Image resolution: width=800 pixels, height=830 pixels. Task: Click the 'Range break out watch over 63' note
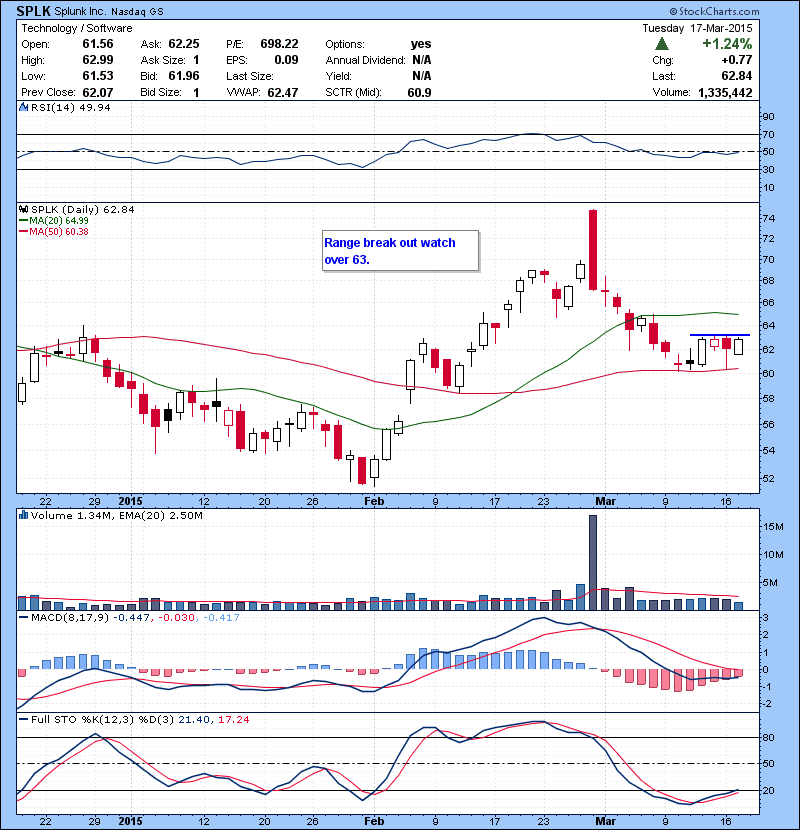(x=400, y=251)
